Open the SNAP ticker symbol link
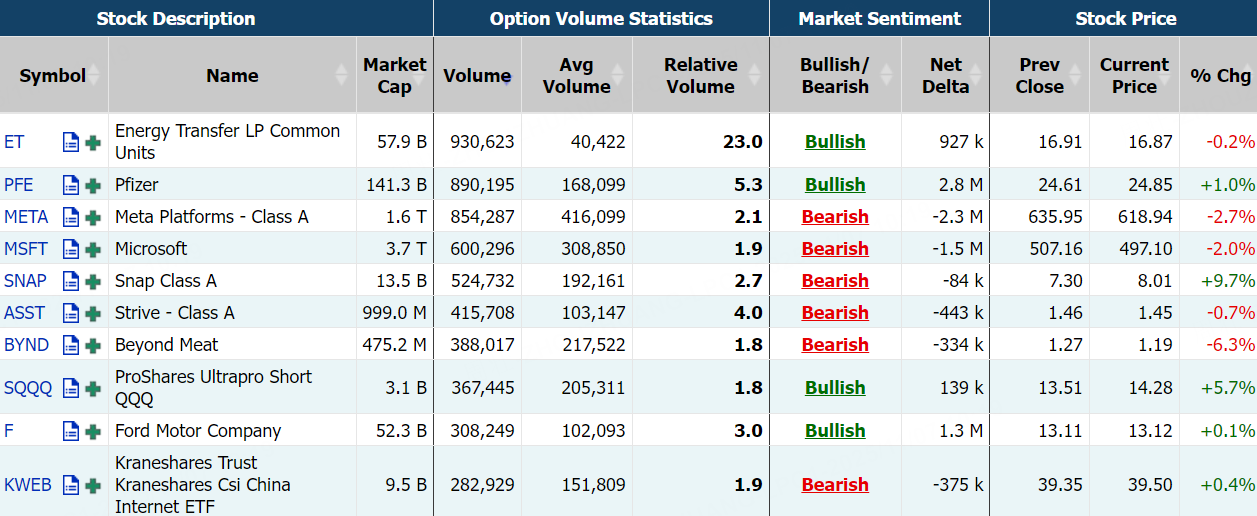1257x516 pixels. 25,281
